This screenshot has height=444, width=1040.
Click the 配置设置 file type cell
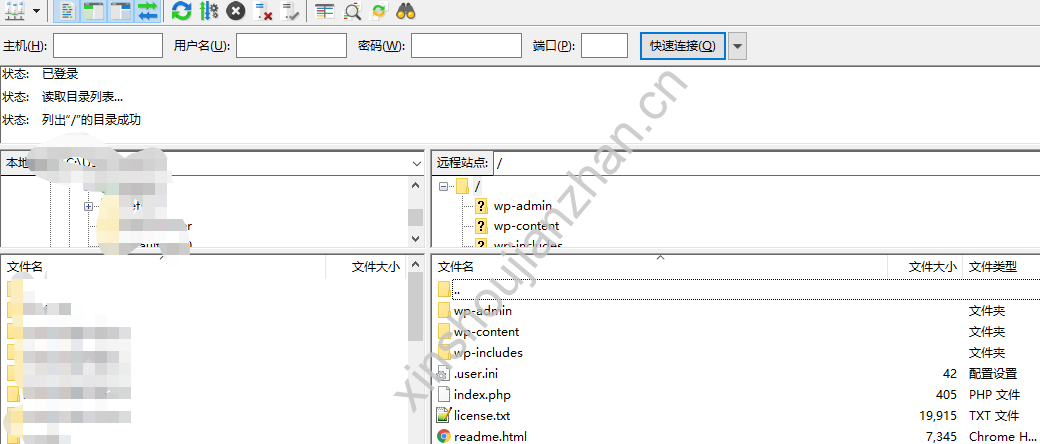point(992,374)
